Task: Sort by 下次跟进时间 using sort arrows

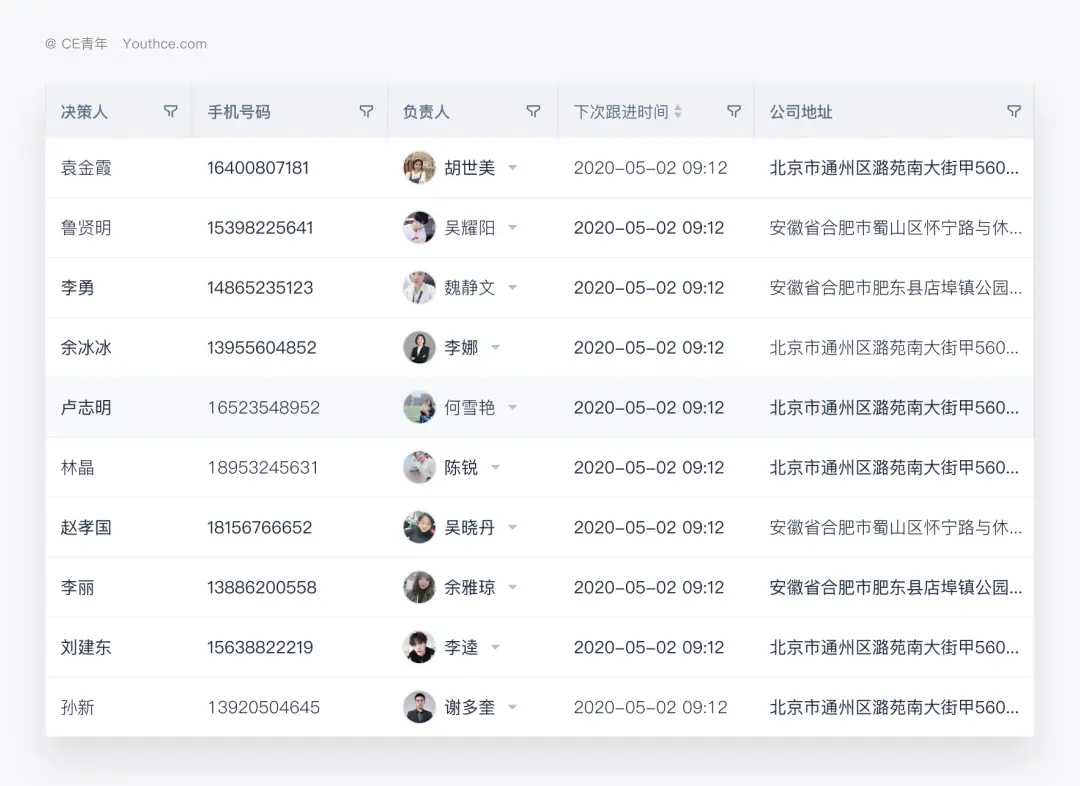Action: (678, 112)
